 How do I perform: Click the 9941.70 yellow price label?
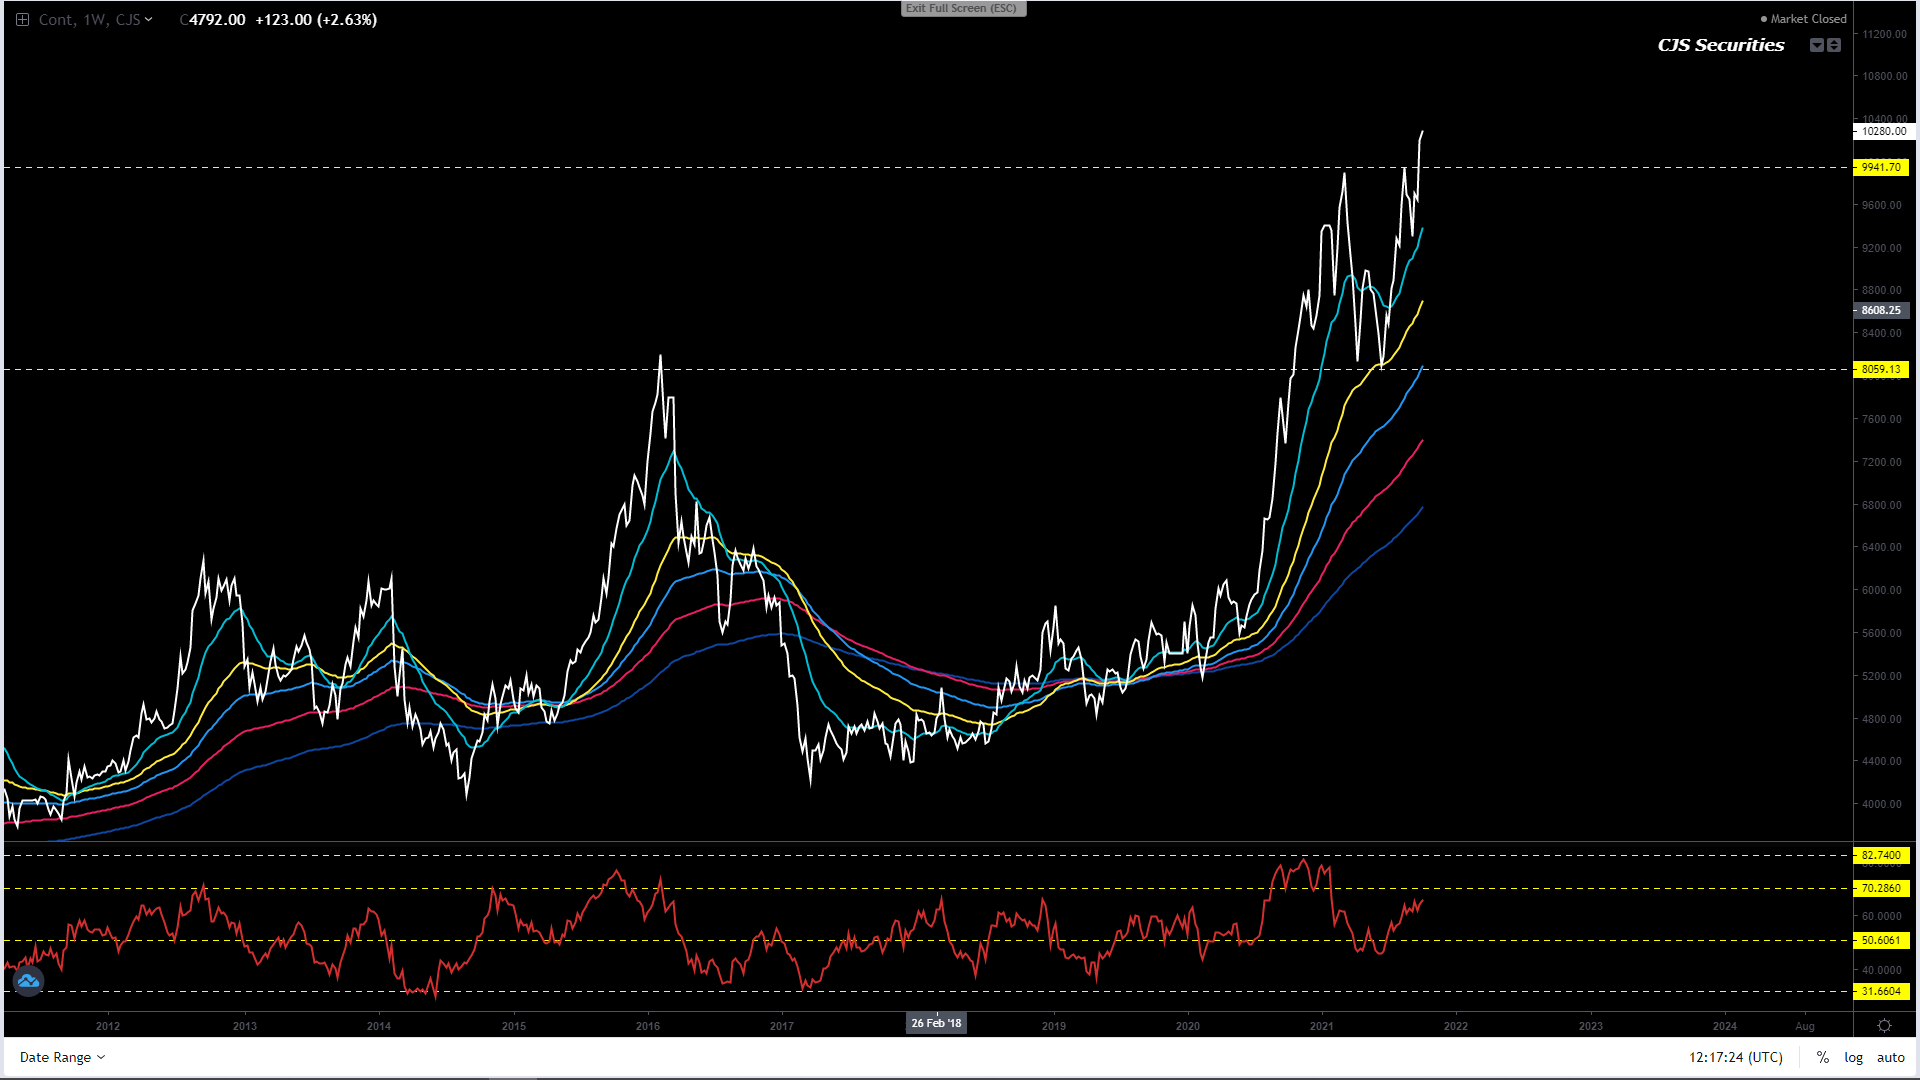coord(1881,167)
